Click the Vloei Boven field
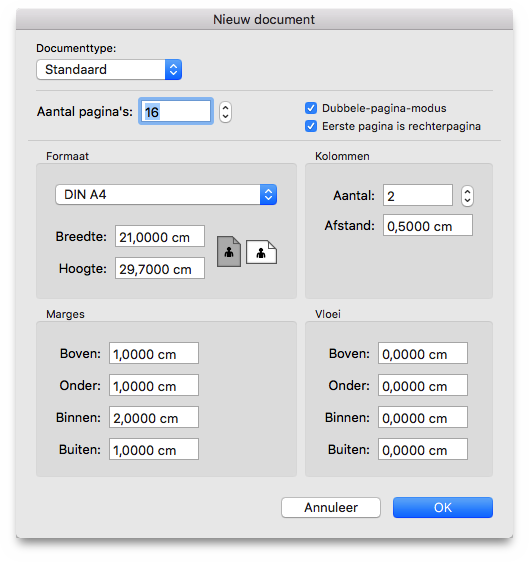 (x=423, y=353)
